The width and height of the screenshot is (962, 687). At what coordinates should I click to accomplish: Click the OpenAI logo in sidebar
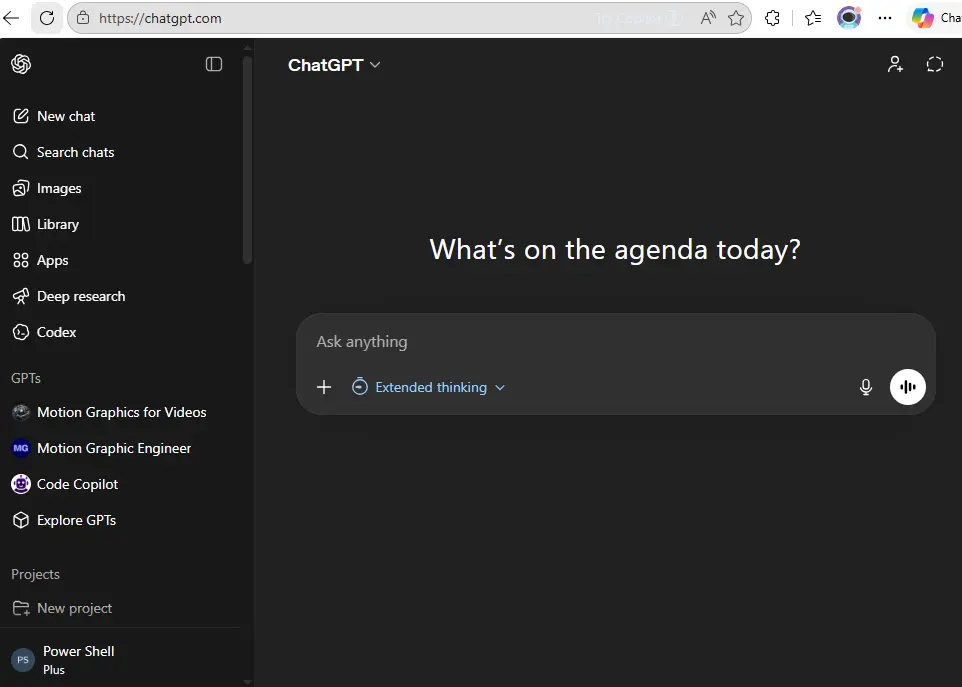(21, 64)
